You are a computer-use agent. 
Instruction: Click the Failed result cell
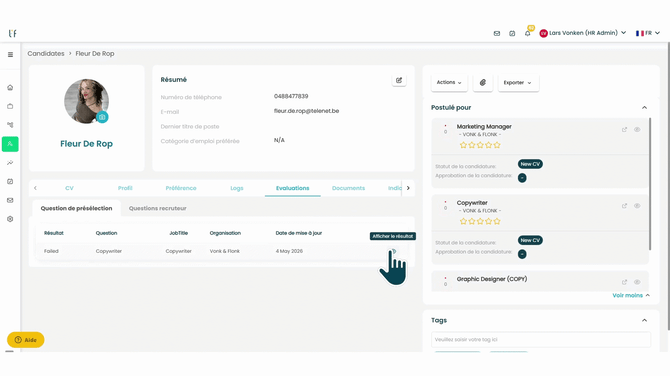click(51, 251)
